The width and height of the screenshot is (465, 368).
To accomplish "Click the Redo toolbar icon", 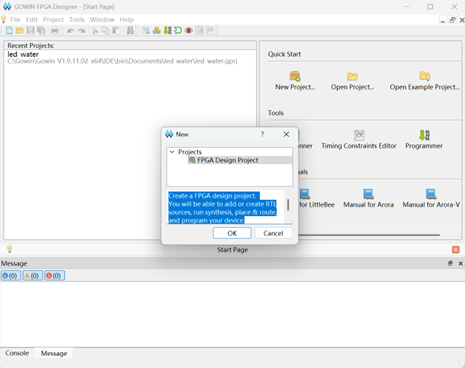I will [81, 31].
